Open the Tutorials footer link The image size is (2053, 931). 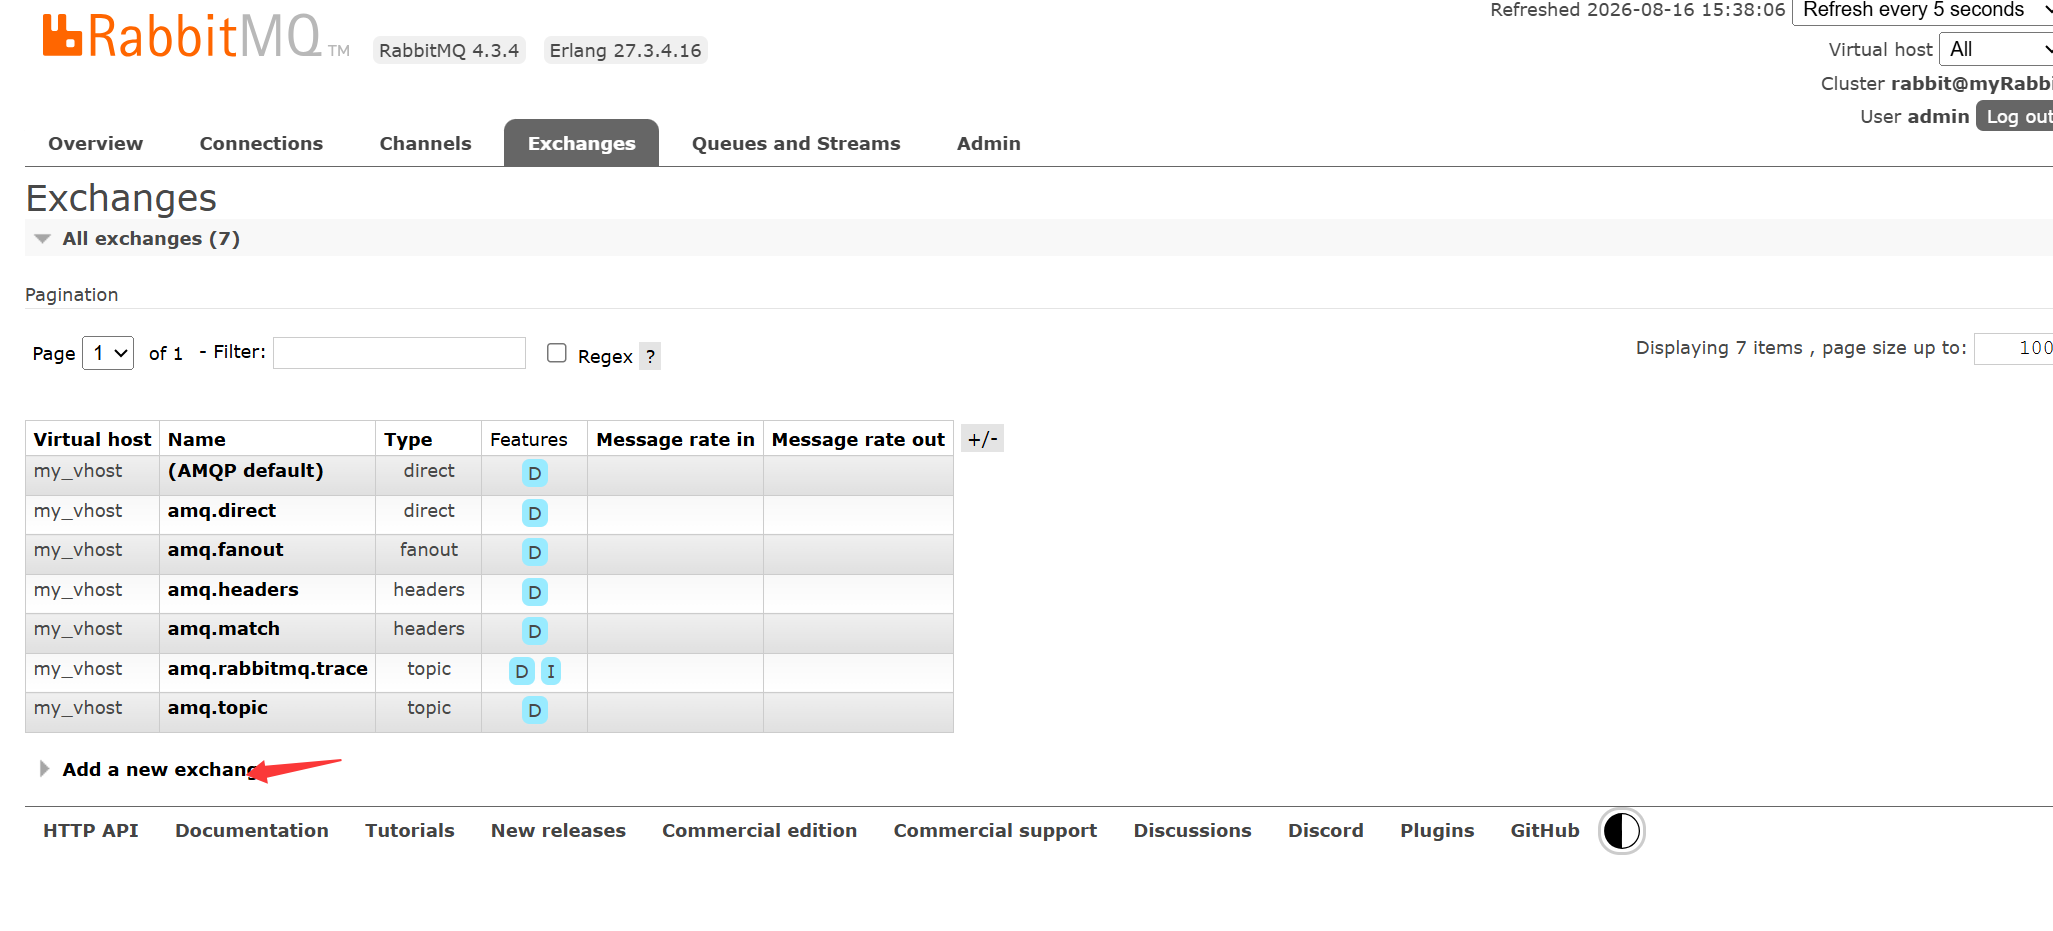(x=410, y=831)
